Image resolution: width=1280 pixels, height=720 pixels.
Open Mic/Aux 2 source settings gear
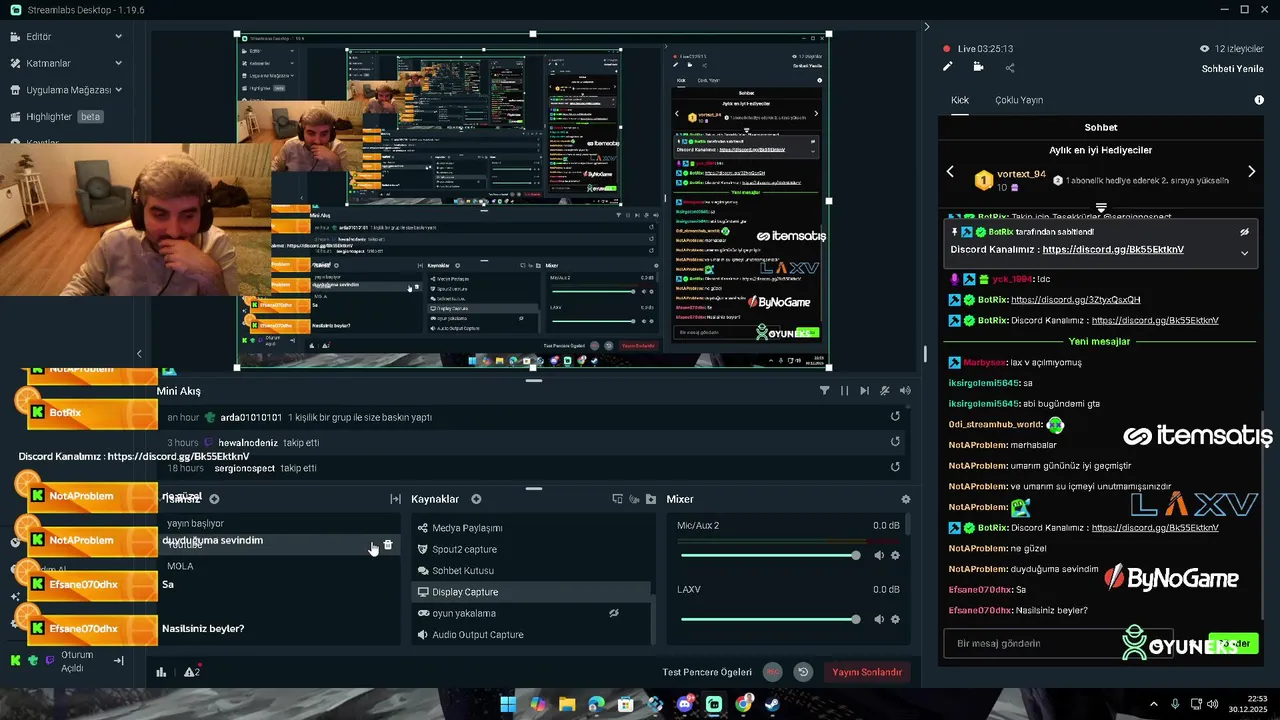coord(895,555)
